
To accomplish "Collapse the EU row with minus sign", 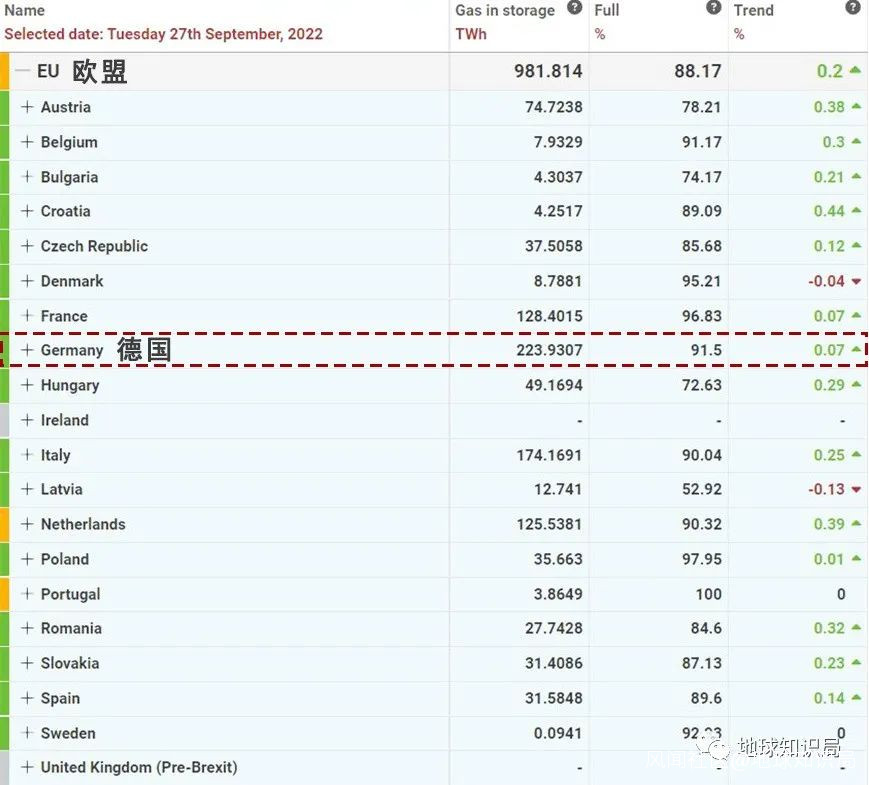I will click(x=23, y=72).
